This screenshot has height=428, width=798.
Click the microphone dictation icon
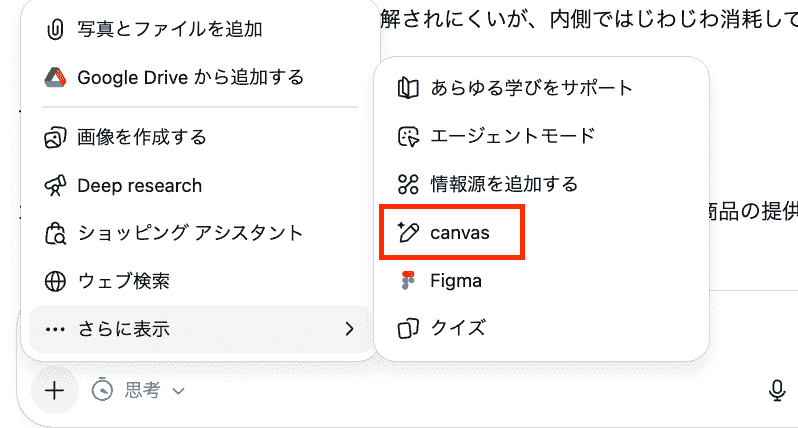coord(776,390)
